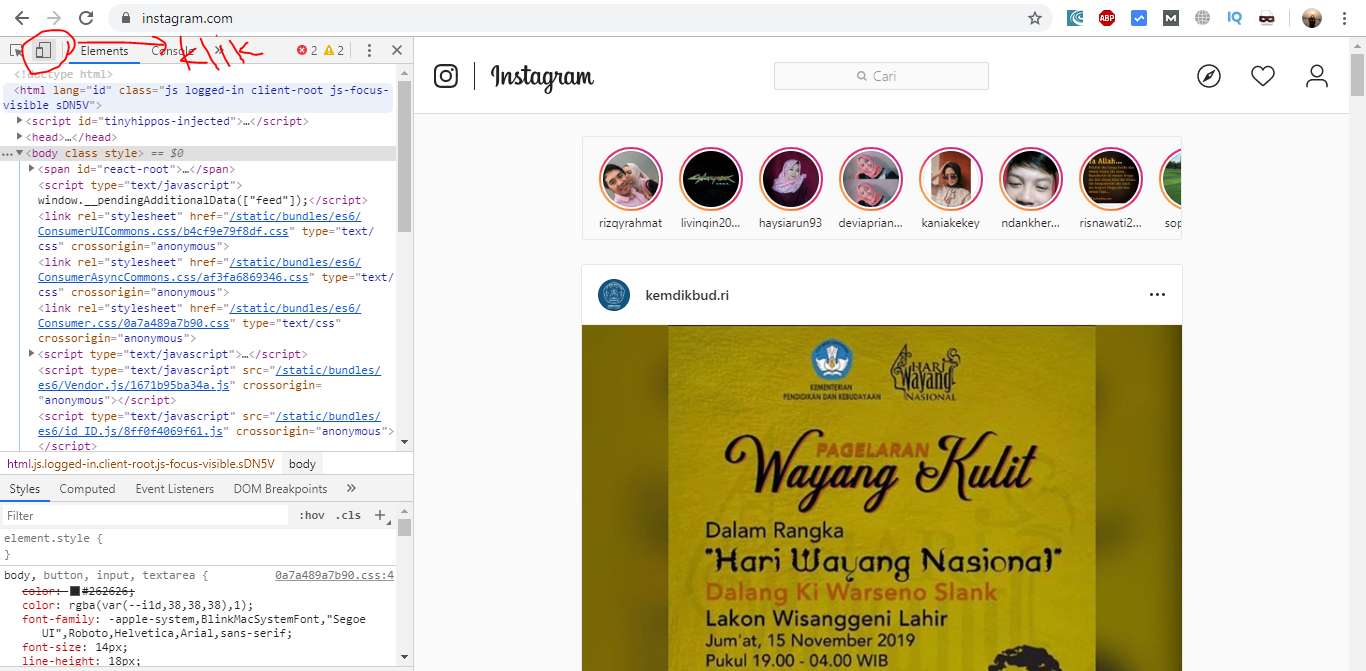
Task: Click the Instagram wordmark
Action: [x=542, y=77]
